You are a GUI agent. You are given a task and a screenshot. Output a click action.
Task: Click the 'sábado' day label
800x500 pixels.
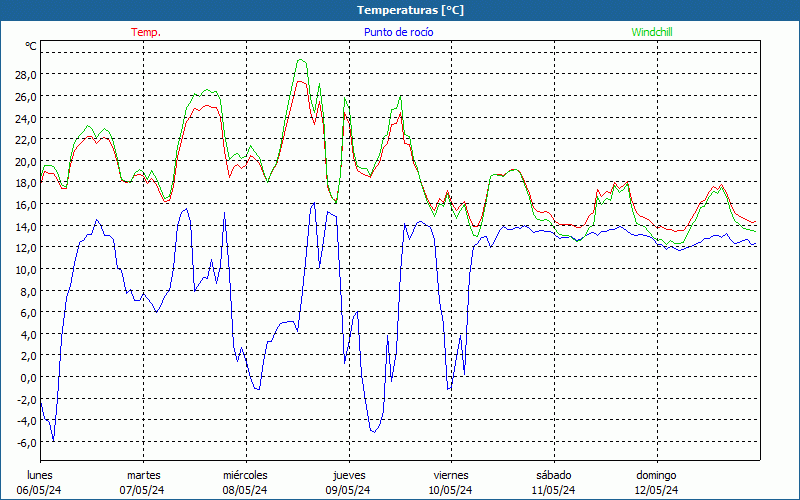click(x=554, y=475)
